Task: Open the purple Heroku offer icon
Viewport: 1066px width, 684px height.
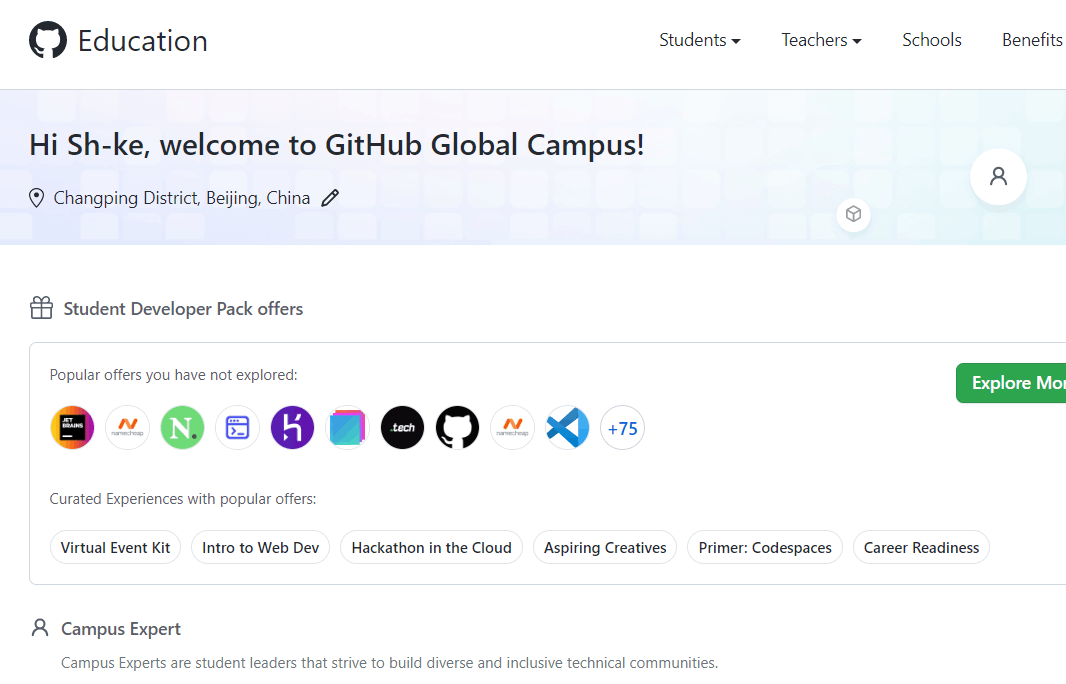Action: tap(292, 428)
